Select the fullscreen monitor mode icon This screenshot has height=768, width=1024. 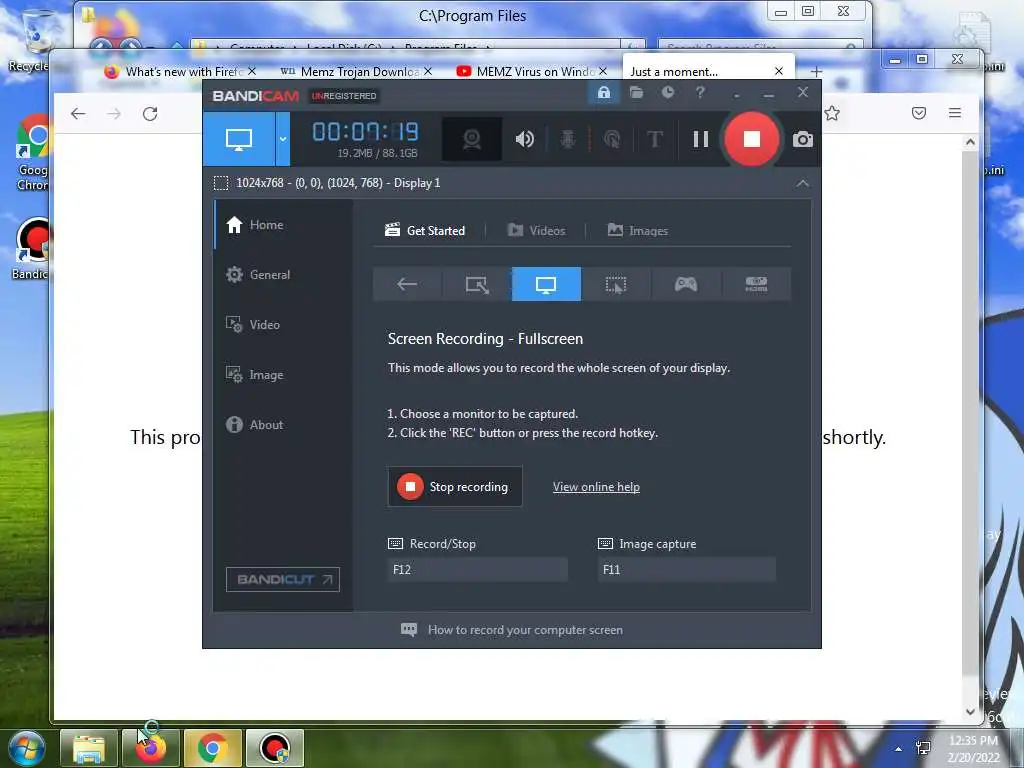click(546, 284)
